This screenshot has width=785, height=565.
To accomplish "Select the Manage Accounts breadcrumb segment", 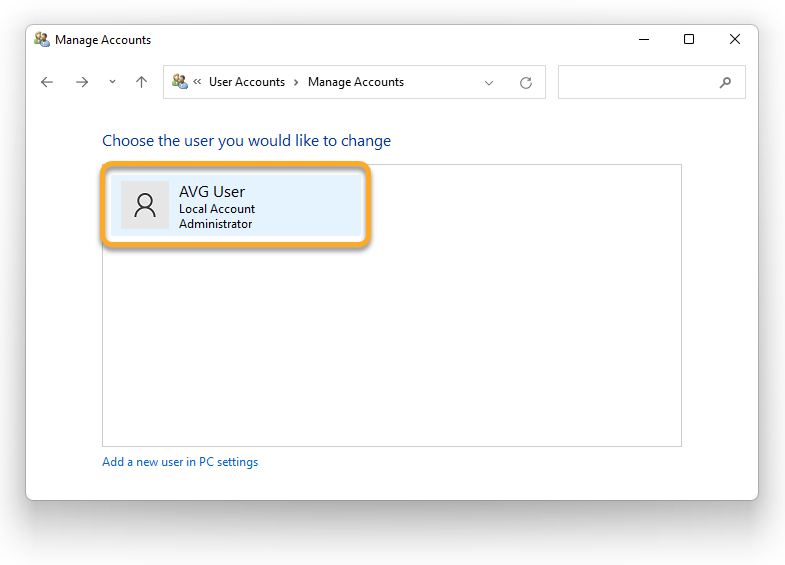I will coord(356,83).
